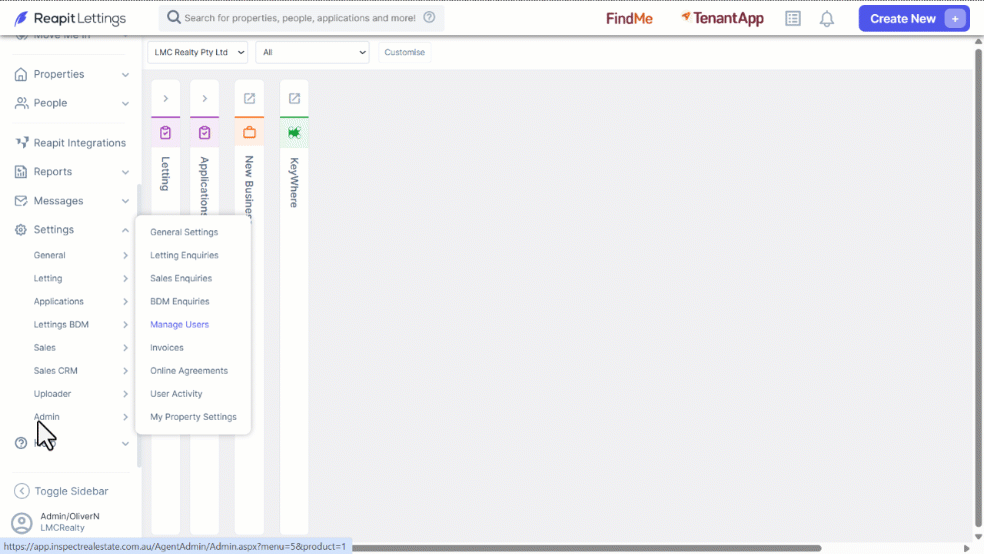Viewport: 984px width, 554px height.
Task: Open Invoices from the flyout
Action: (x=167, y=348)
